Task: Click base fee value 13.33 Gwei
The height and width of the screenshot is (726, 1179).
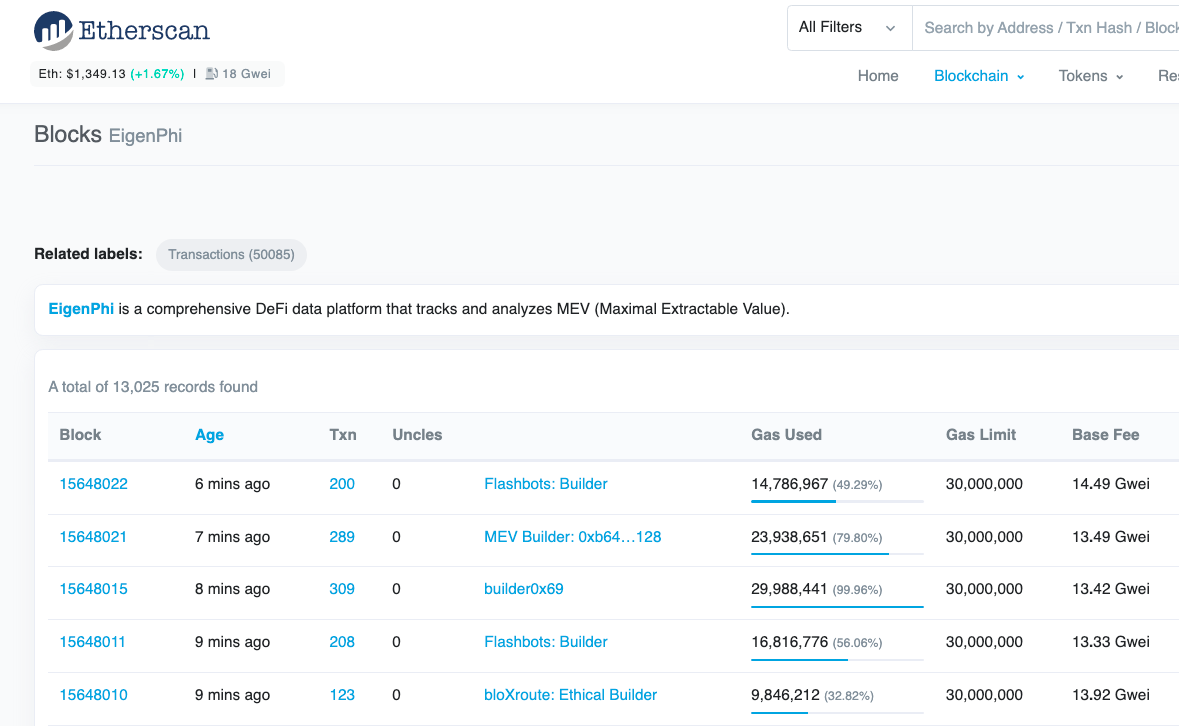Action: click(x=1111, y=642)
